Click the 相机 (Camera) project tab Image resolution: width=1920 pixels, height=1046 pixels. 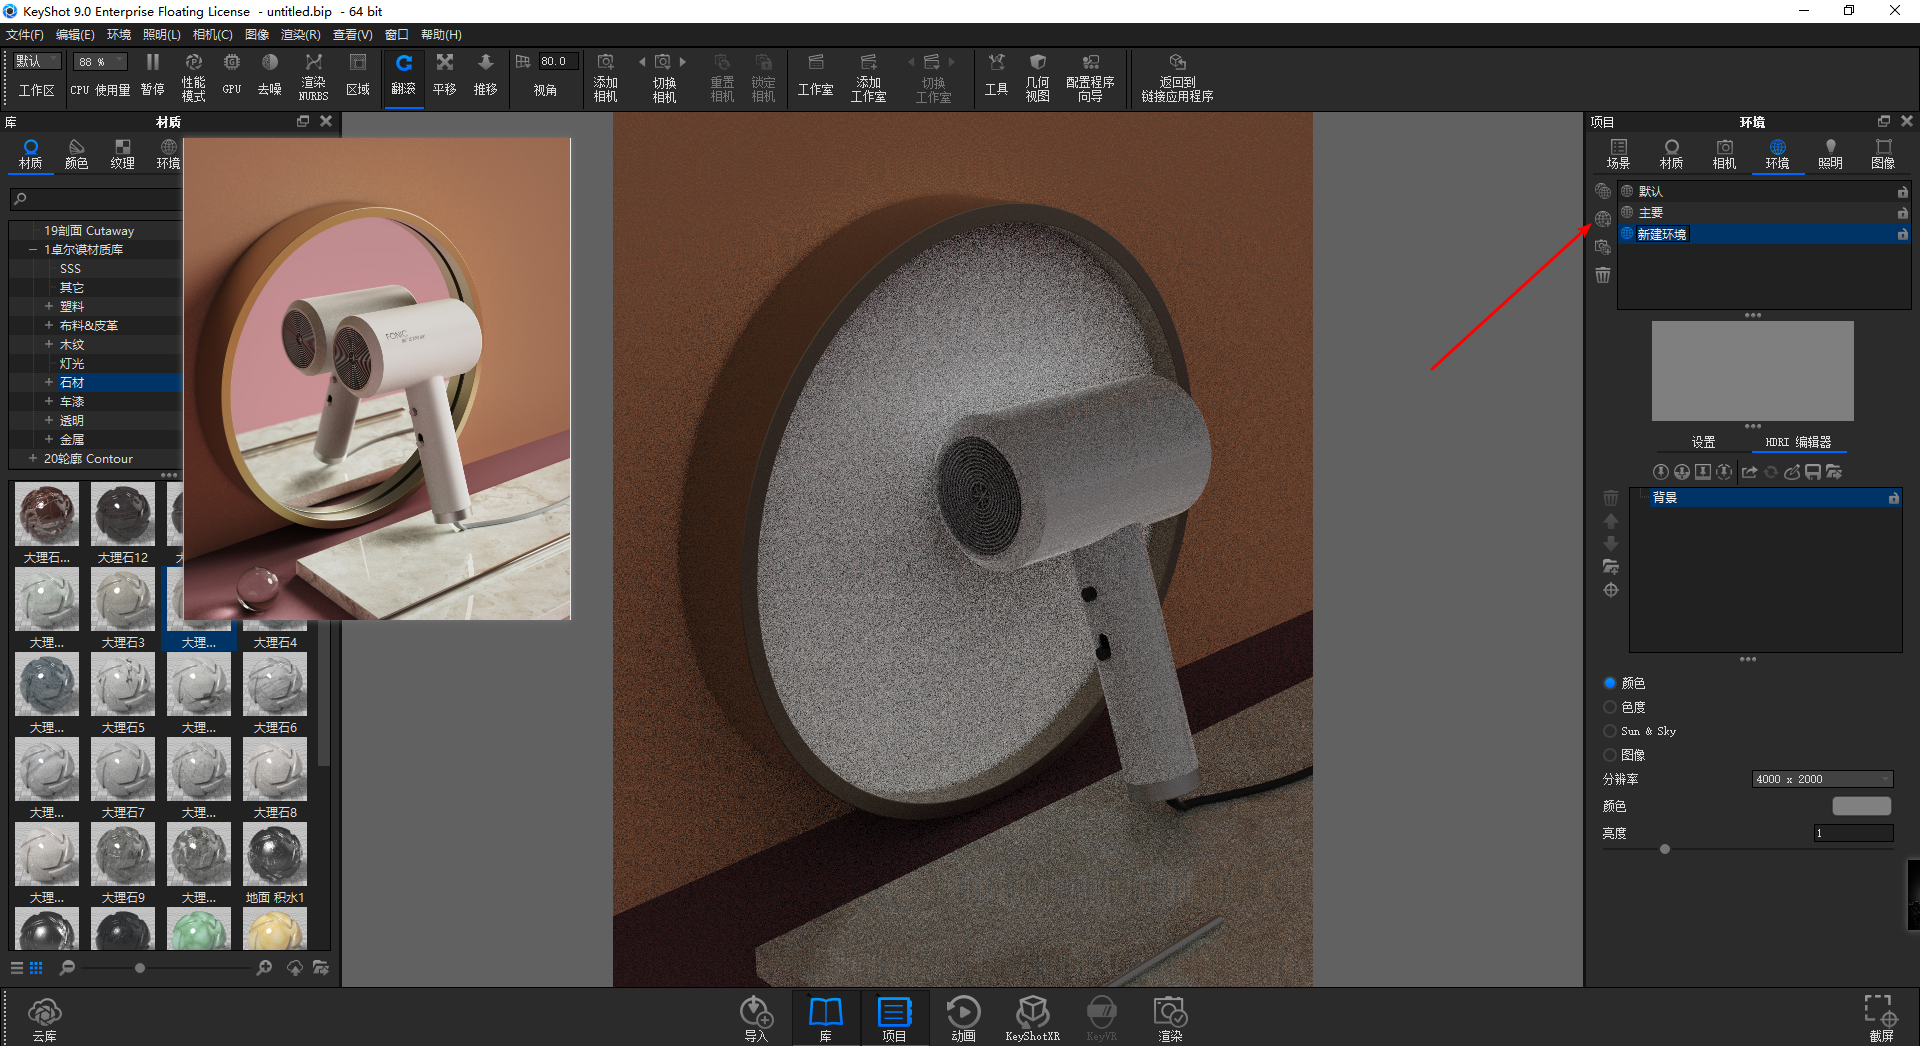[x=1724, y=155]
